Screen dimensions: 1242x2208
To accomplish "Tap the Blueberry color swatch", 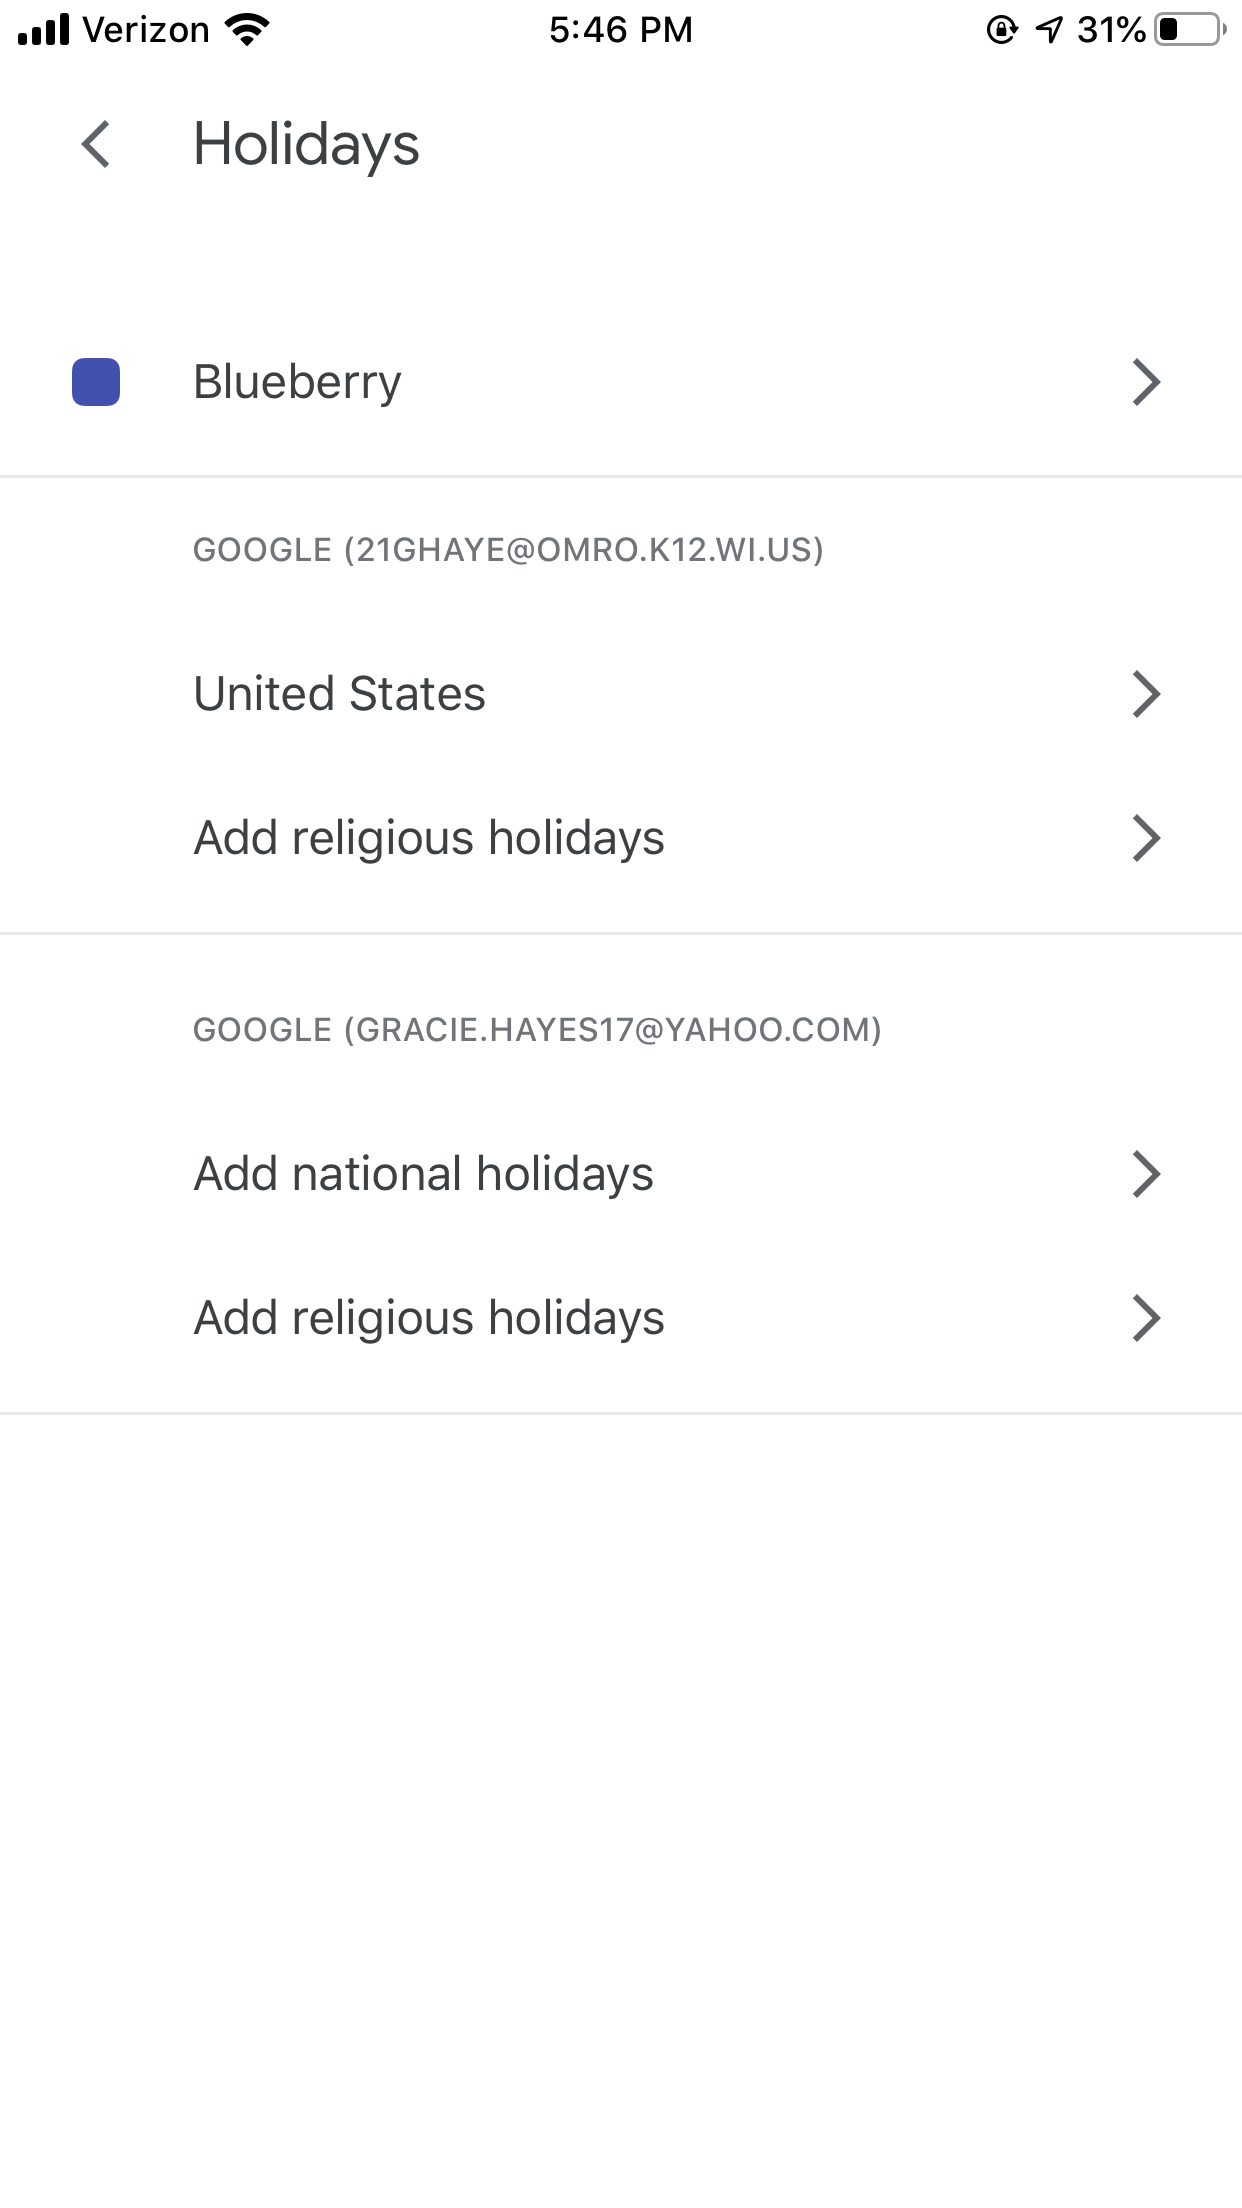I will [x=96, y=382].
